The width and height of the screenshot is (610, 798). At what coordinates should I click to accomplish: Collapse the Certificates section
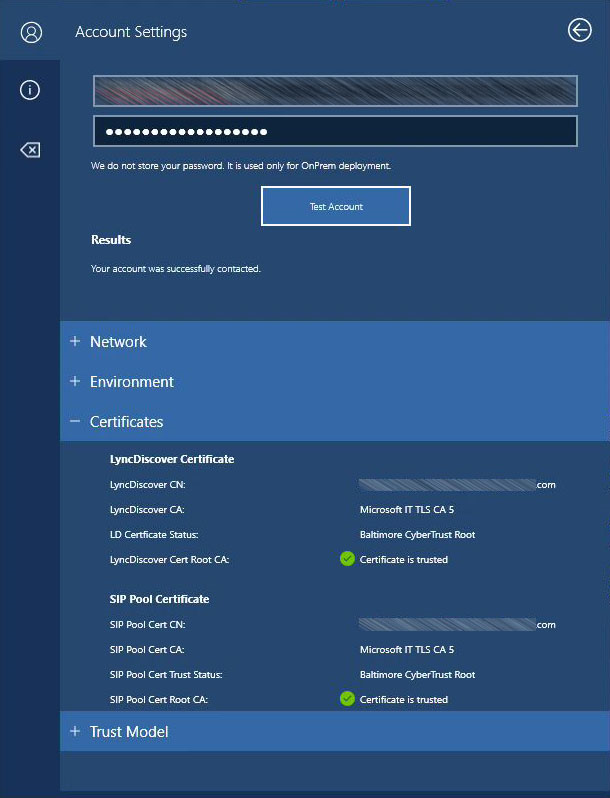[x=126, y=422]
